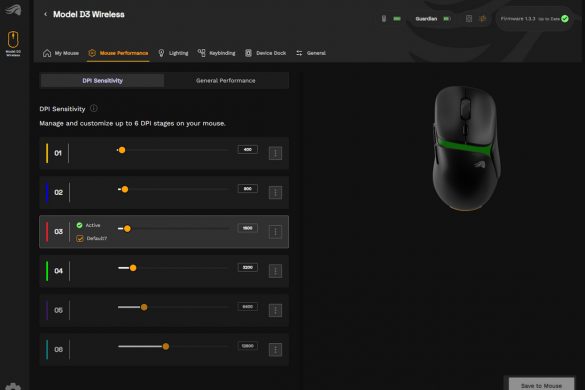Select the stage 01 yellow color bar
585x390 pixels.
point(47,153)
